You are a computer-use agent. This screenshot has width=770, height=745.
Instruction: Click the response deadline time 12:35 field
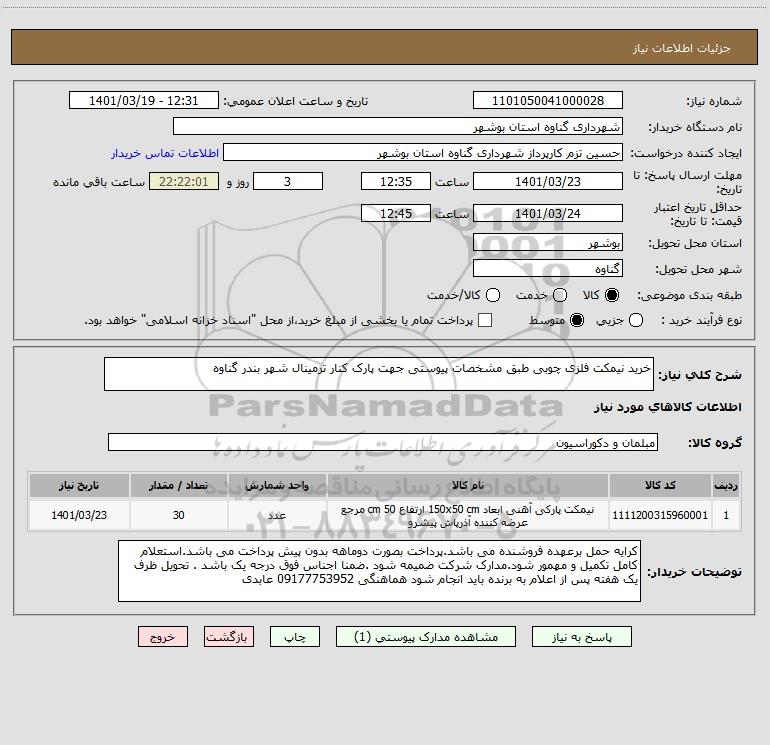396,181
